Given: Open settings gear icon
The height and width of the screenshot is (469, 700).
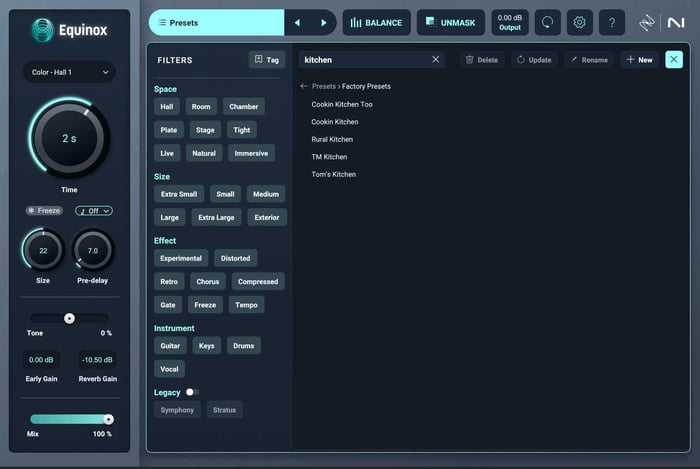Looking at the screenshot, I should point(579,23).
